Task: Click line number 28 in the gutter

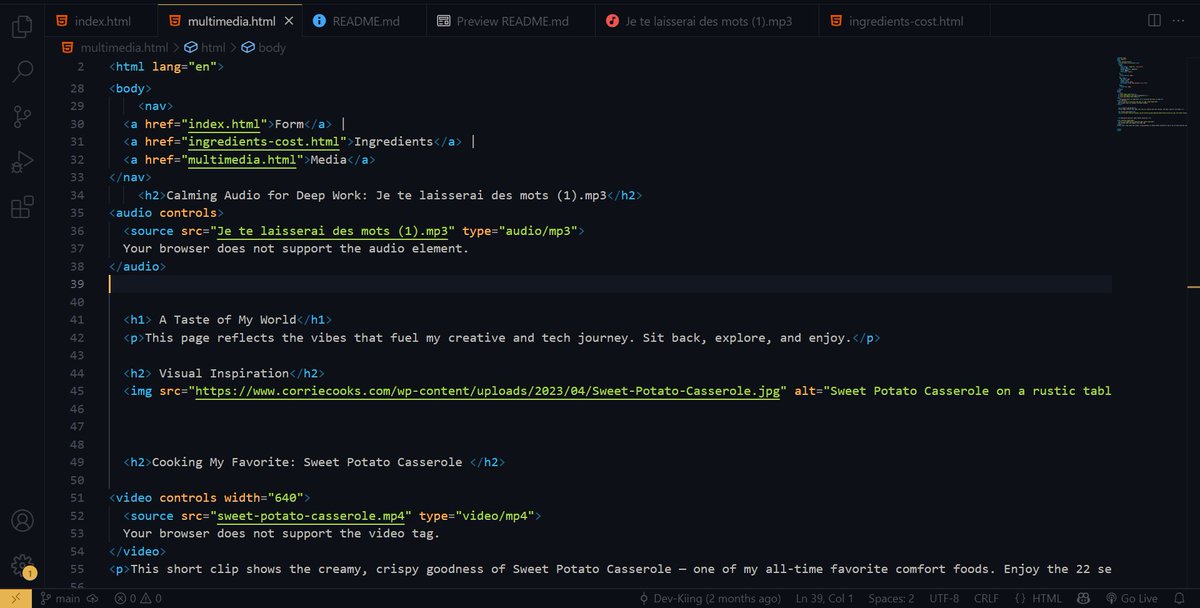Action: (x=78, y=89)
